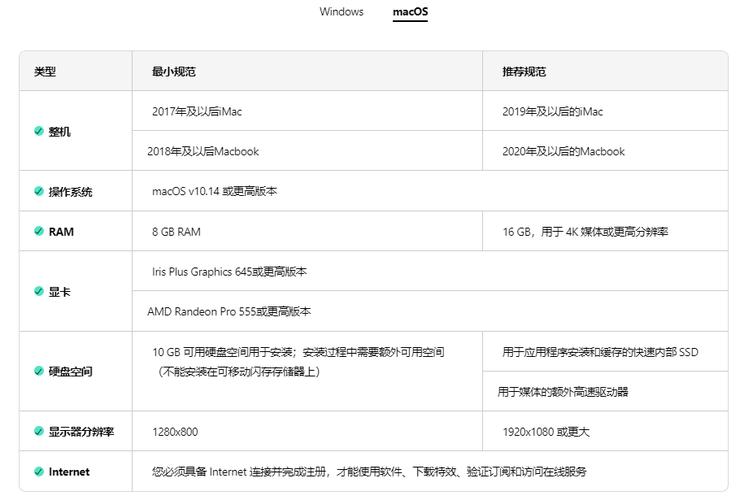740x500 pixels.
Task: Click the green check icon beside Internet
Action: 39,471
